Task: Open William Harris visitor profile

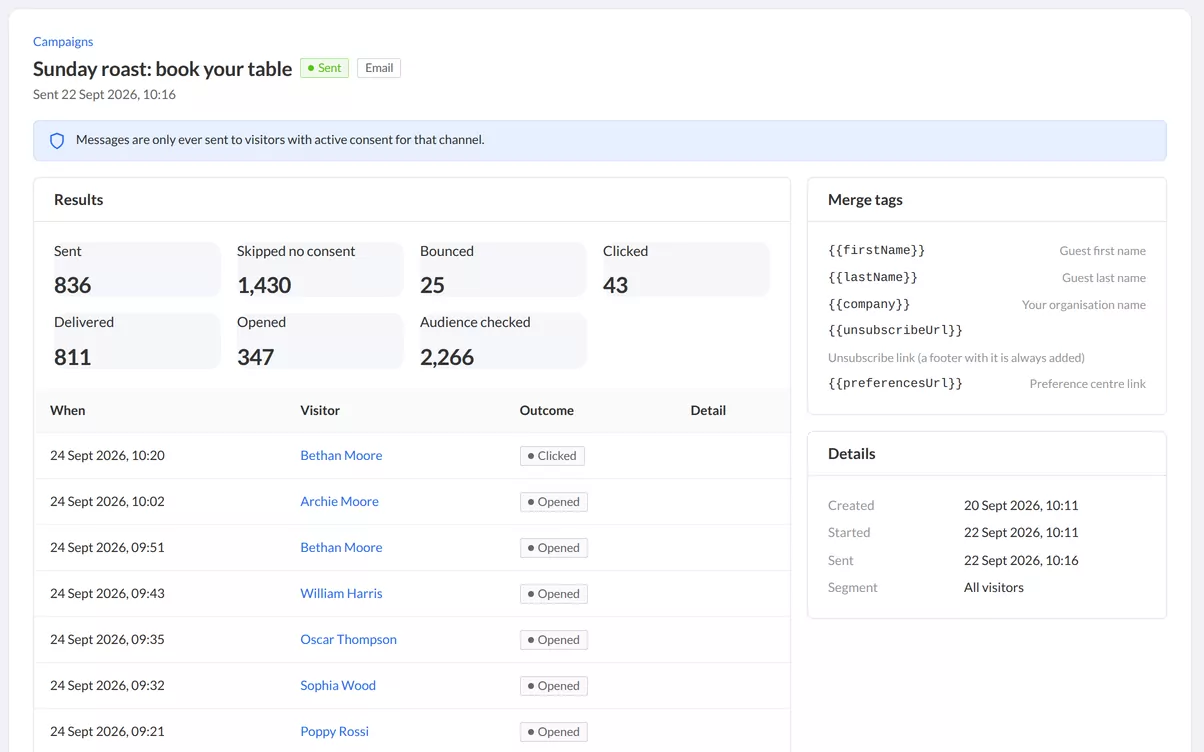Action: point(341,593)
